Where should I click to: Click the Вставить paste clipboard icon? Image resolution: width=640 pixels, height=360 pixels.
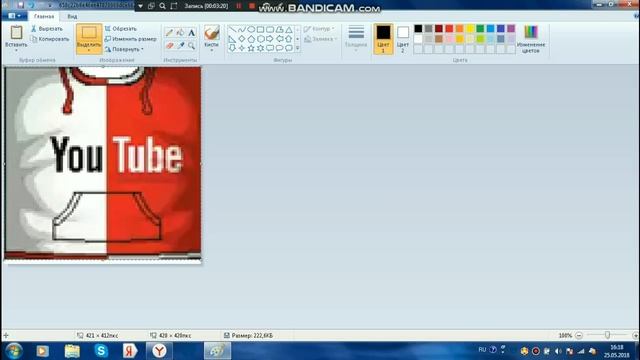pyautogui.click(x=16, y=32)
